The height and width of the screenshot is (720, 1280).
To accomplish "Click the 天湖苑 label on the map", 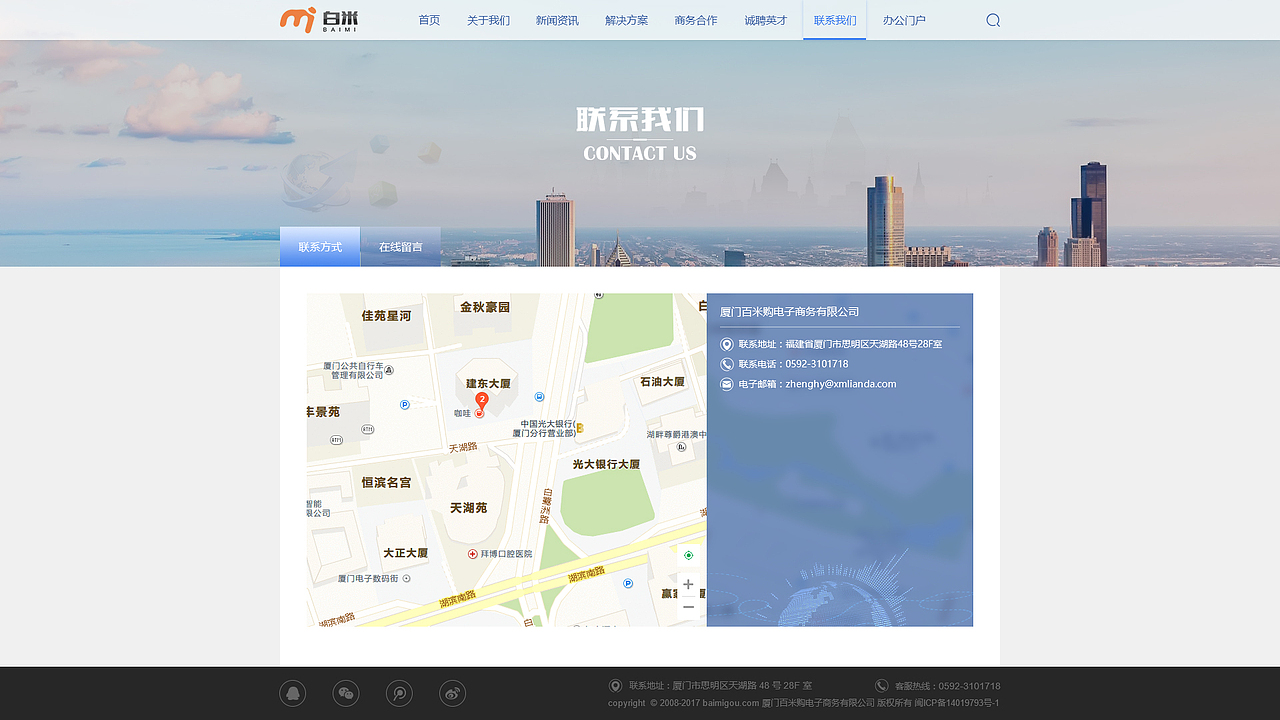I will [x=468, y=508].
